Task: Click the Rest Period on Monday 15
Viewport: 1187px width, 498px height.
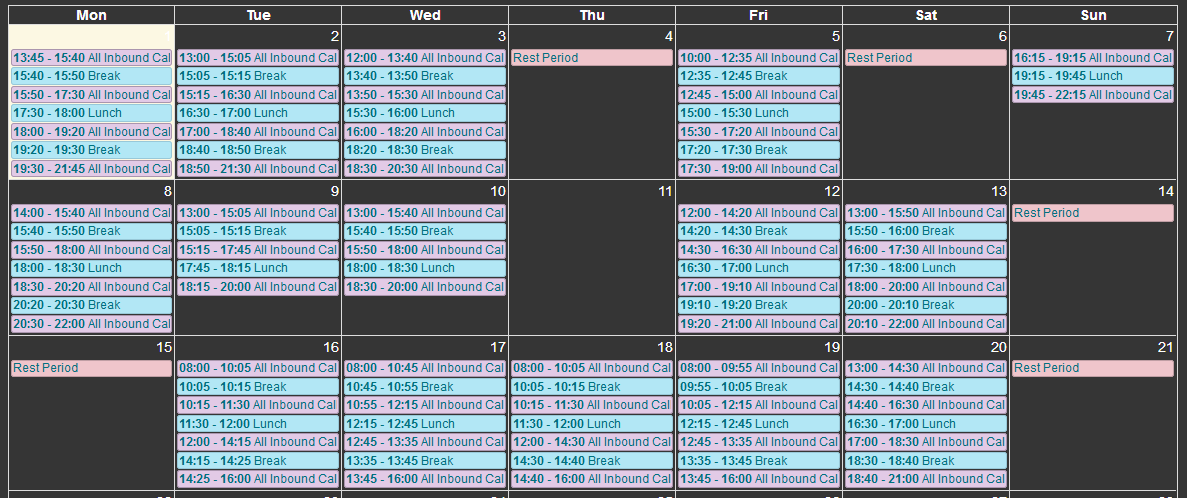Action: click(x=92, y=368)
